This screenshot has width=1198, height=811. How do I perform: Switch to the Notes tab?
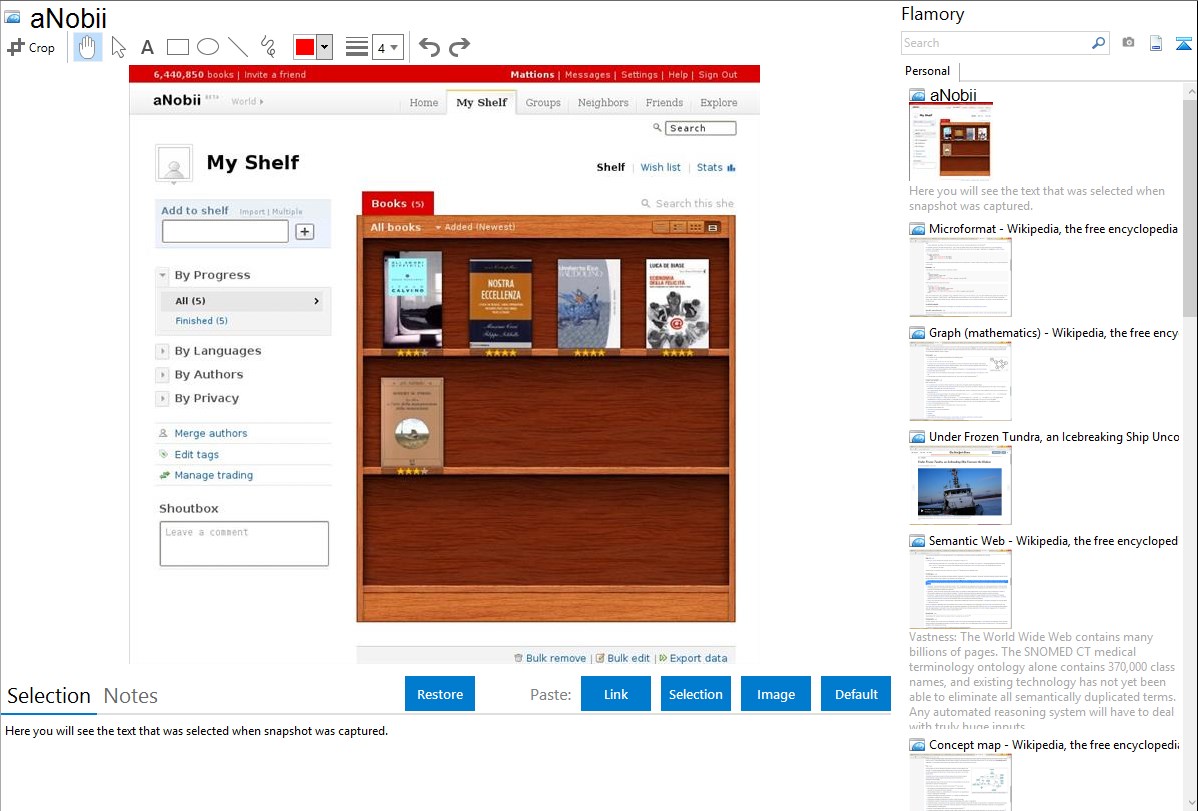[x=131, y=696]
